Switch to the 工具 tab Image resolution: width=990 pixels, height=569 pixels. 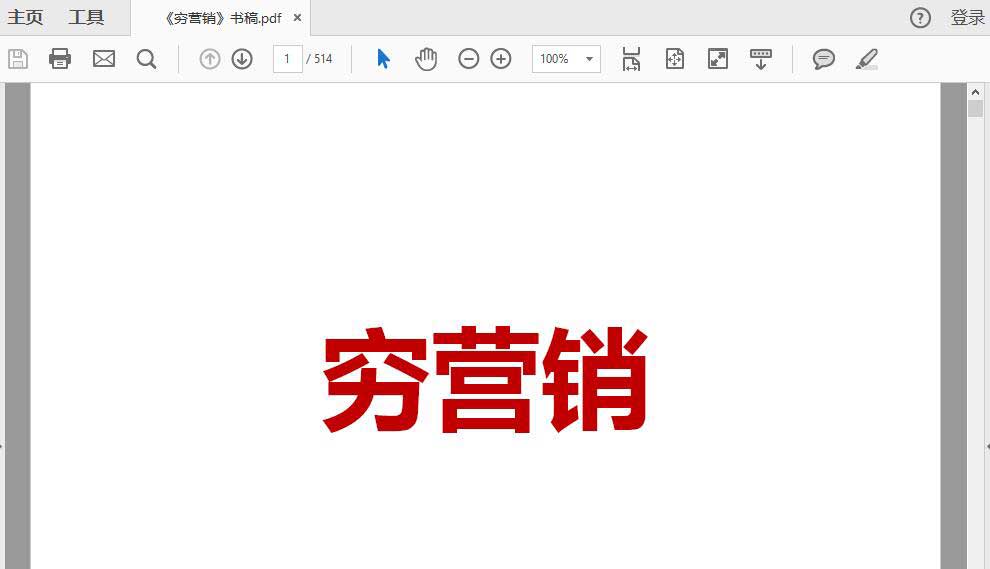click(x=86, y=17)
